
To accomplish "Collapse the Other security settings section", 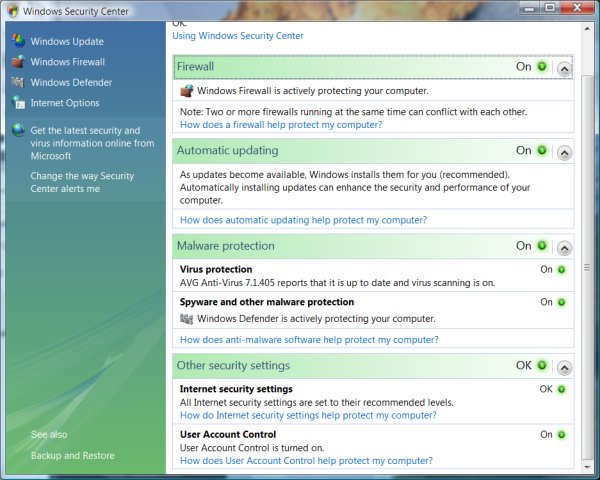I will [x=564, y=368].
